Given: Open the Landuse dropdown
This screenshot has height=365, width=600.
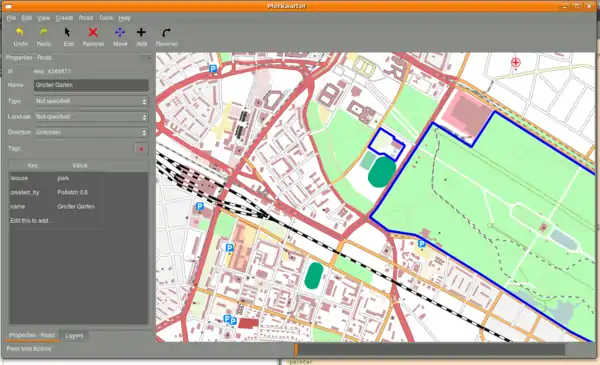Looking at the screenshot, I should (x=91, y=117).
